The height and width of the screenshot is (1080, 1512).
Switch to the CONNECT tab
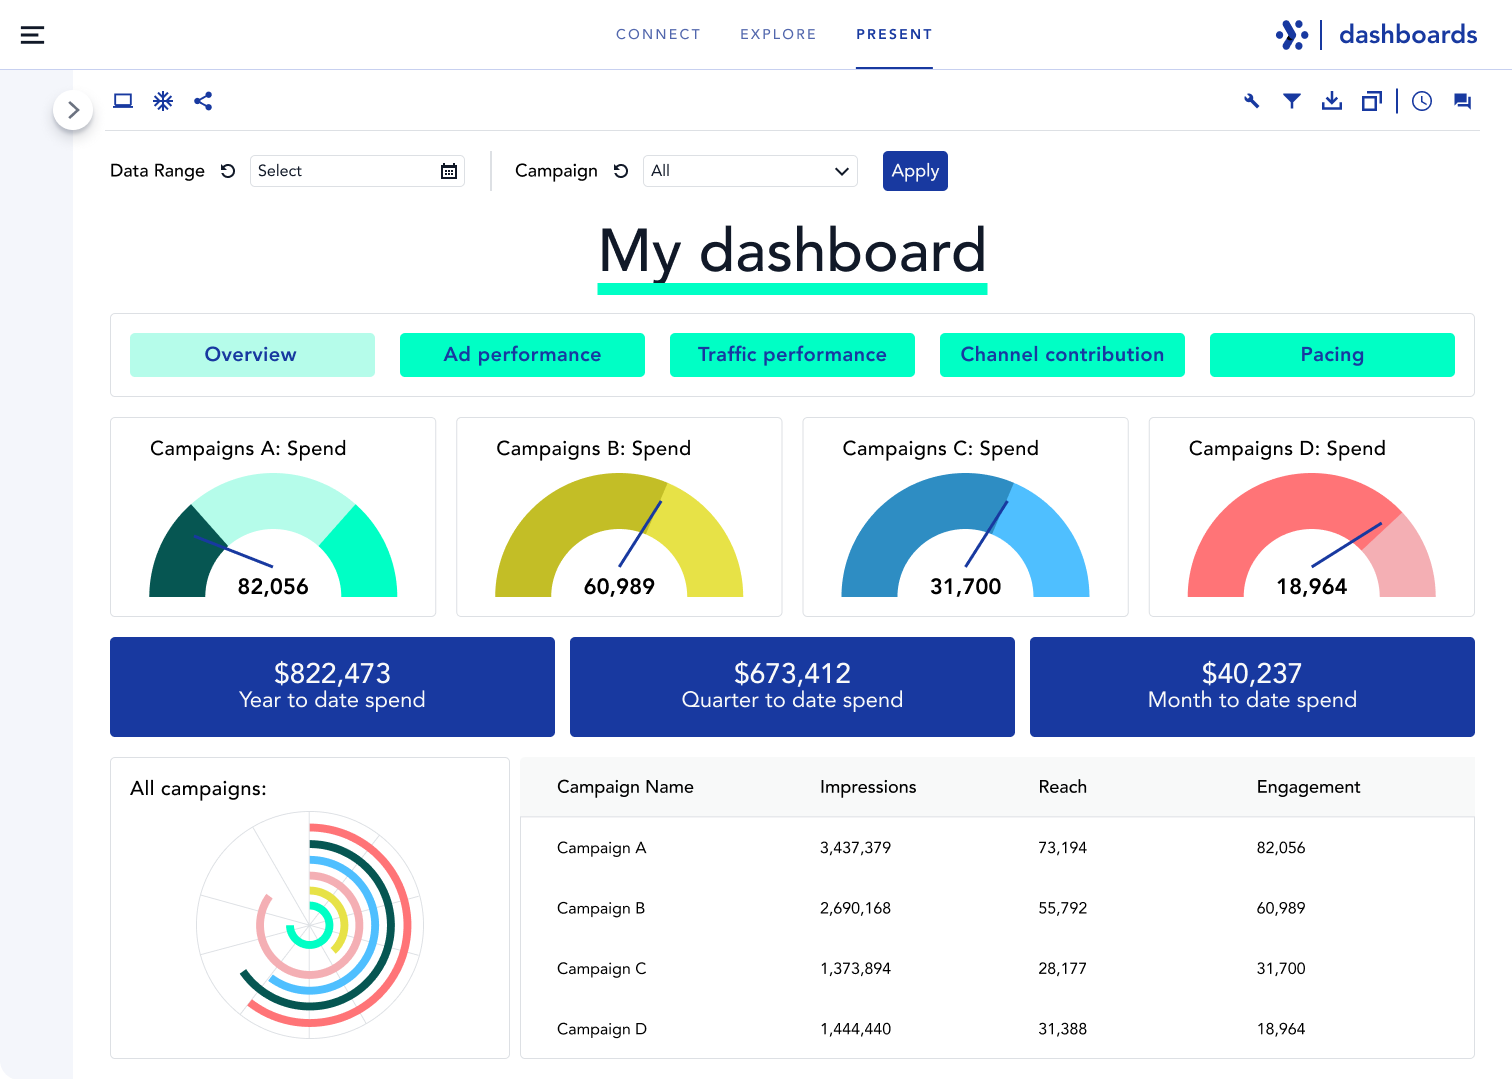tap(658, 34)
